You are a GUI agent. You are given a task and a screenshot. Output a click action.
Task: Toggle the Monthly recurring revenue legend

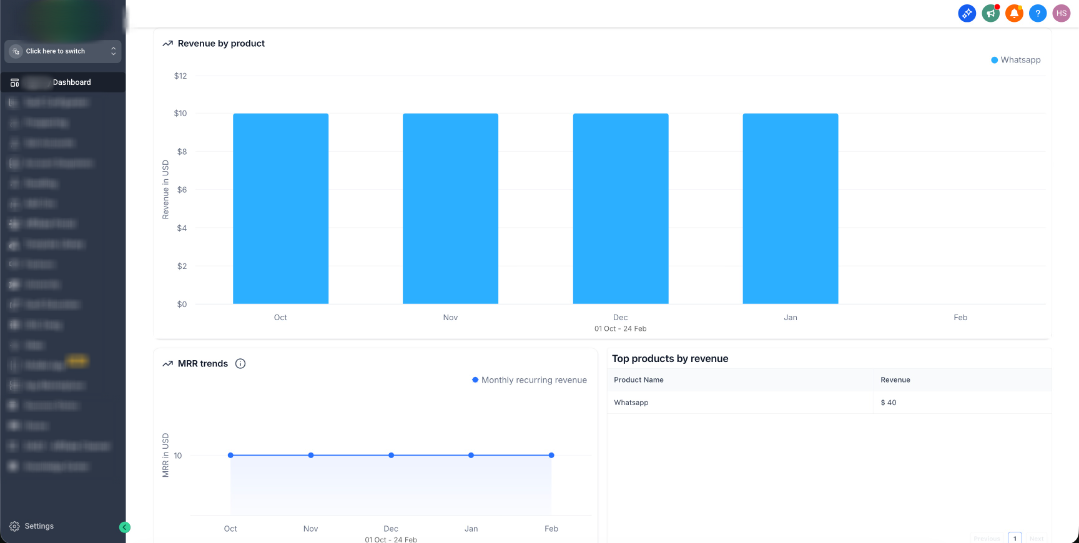click(x=529, y=380)
